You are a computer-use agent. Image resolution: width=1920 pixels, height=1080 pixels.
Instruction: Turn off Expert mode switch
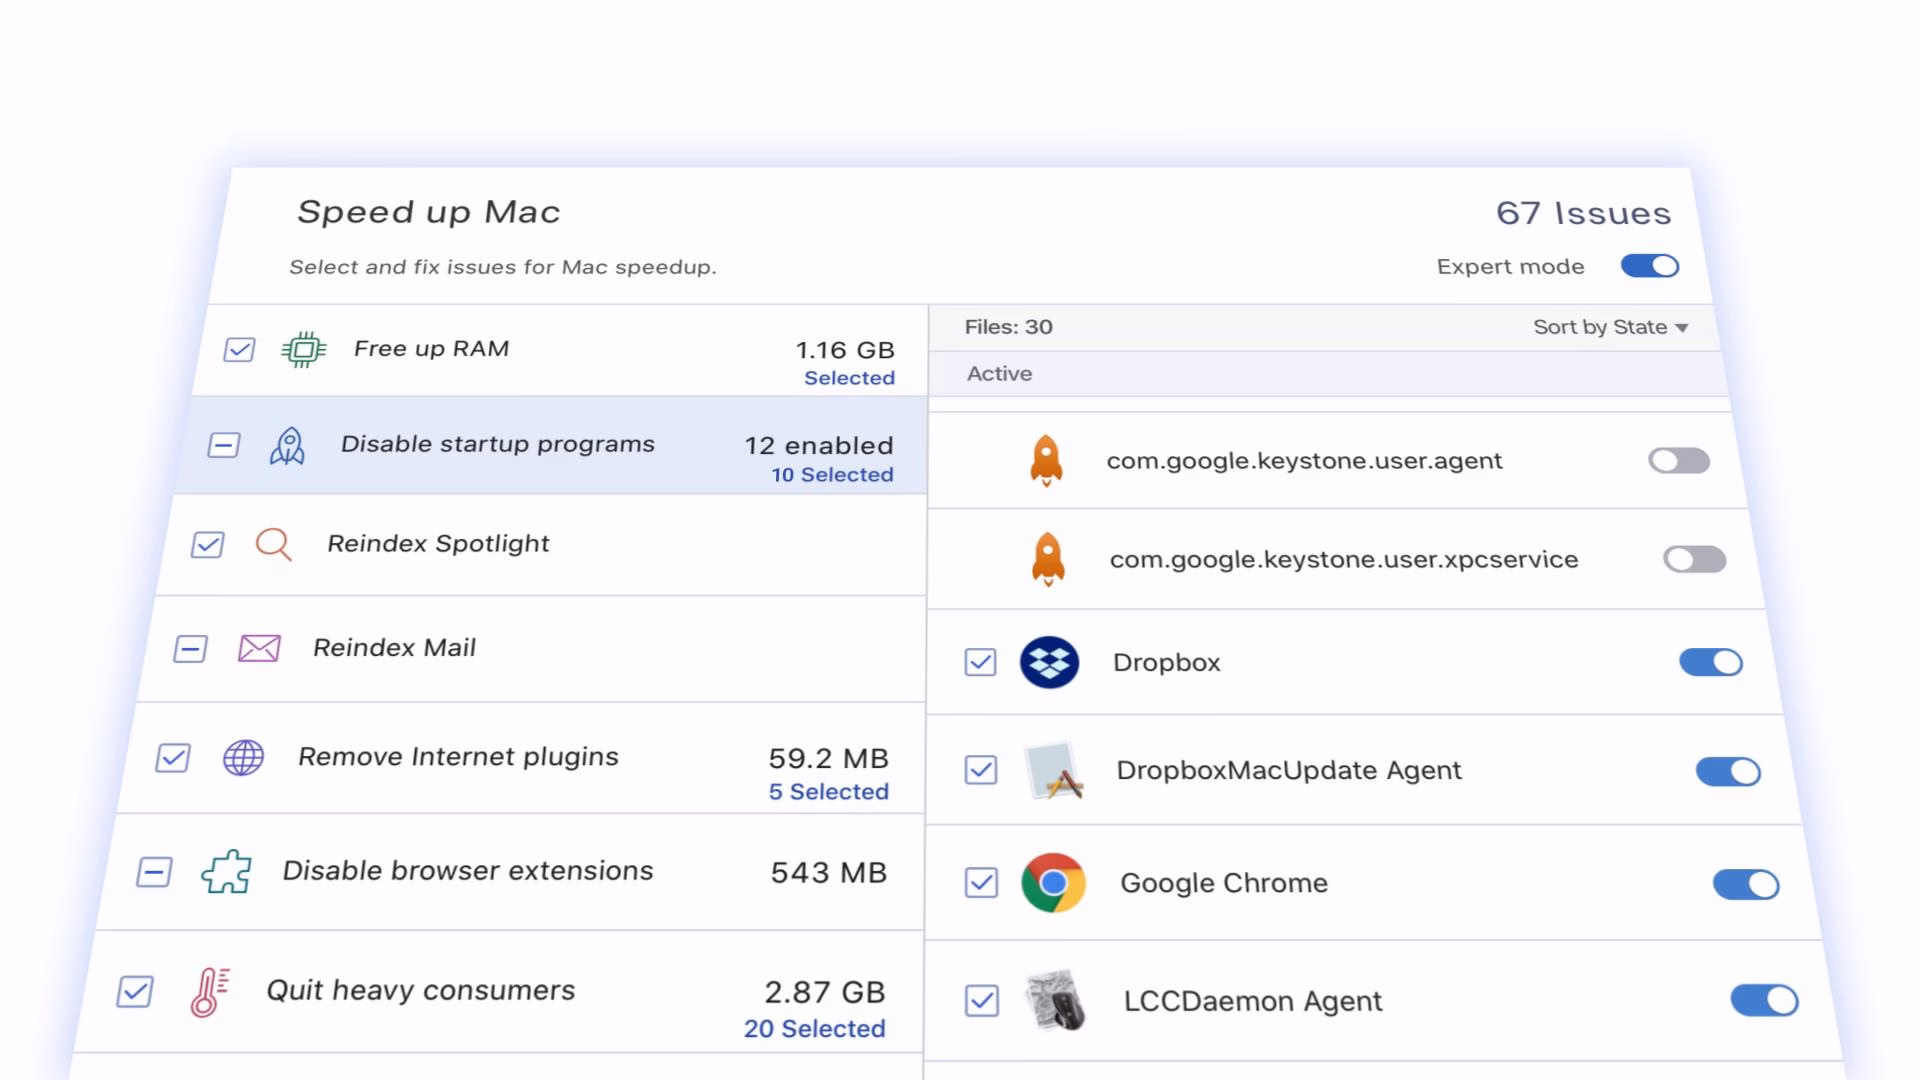(x=1649, y=266)
